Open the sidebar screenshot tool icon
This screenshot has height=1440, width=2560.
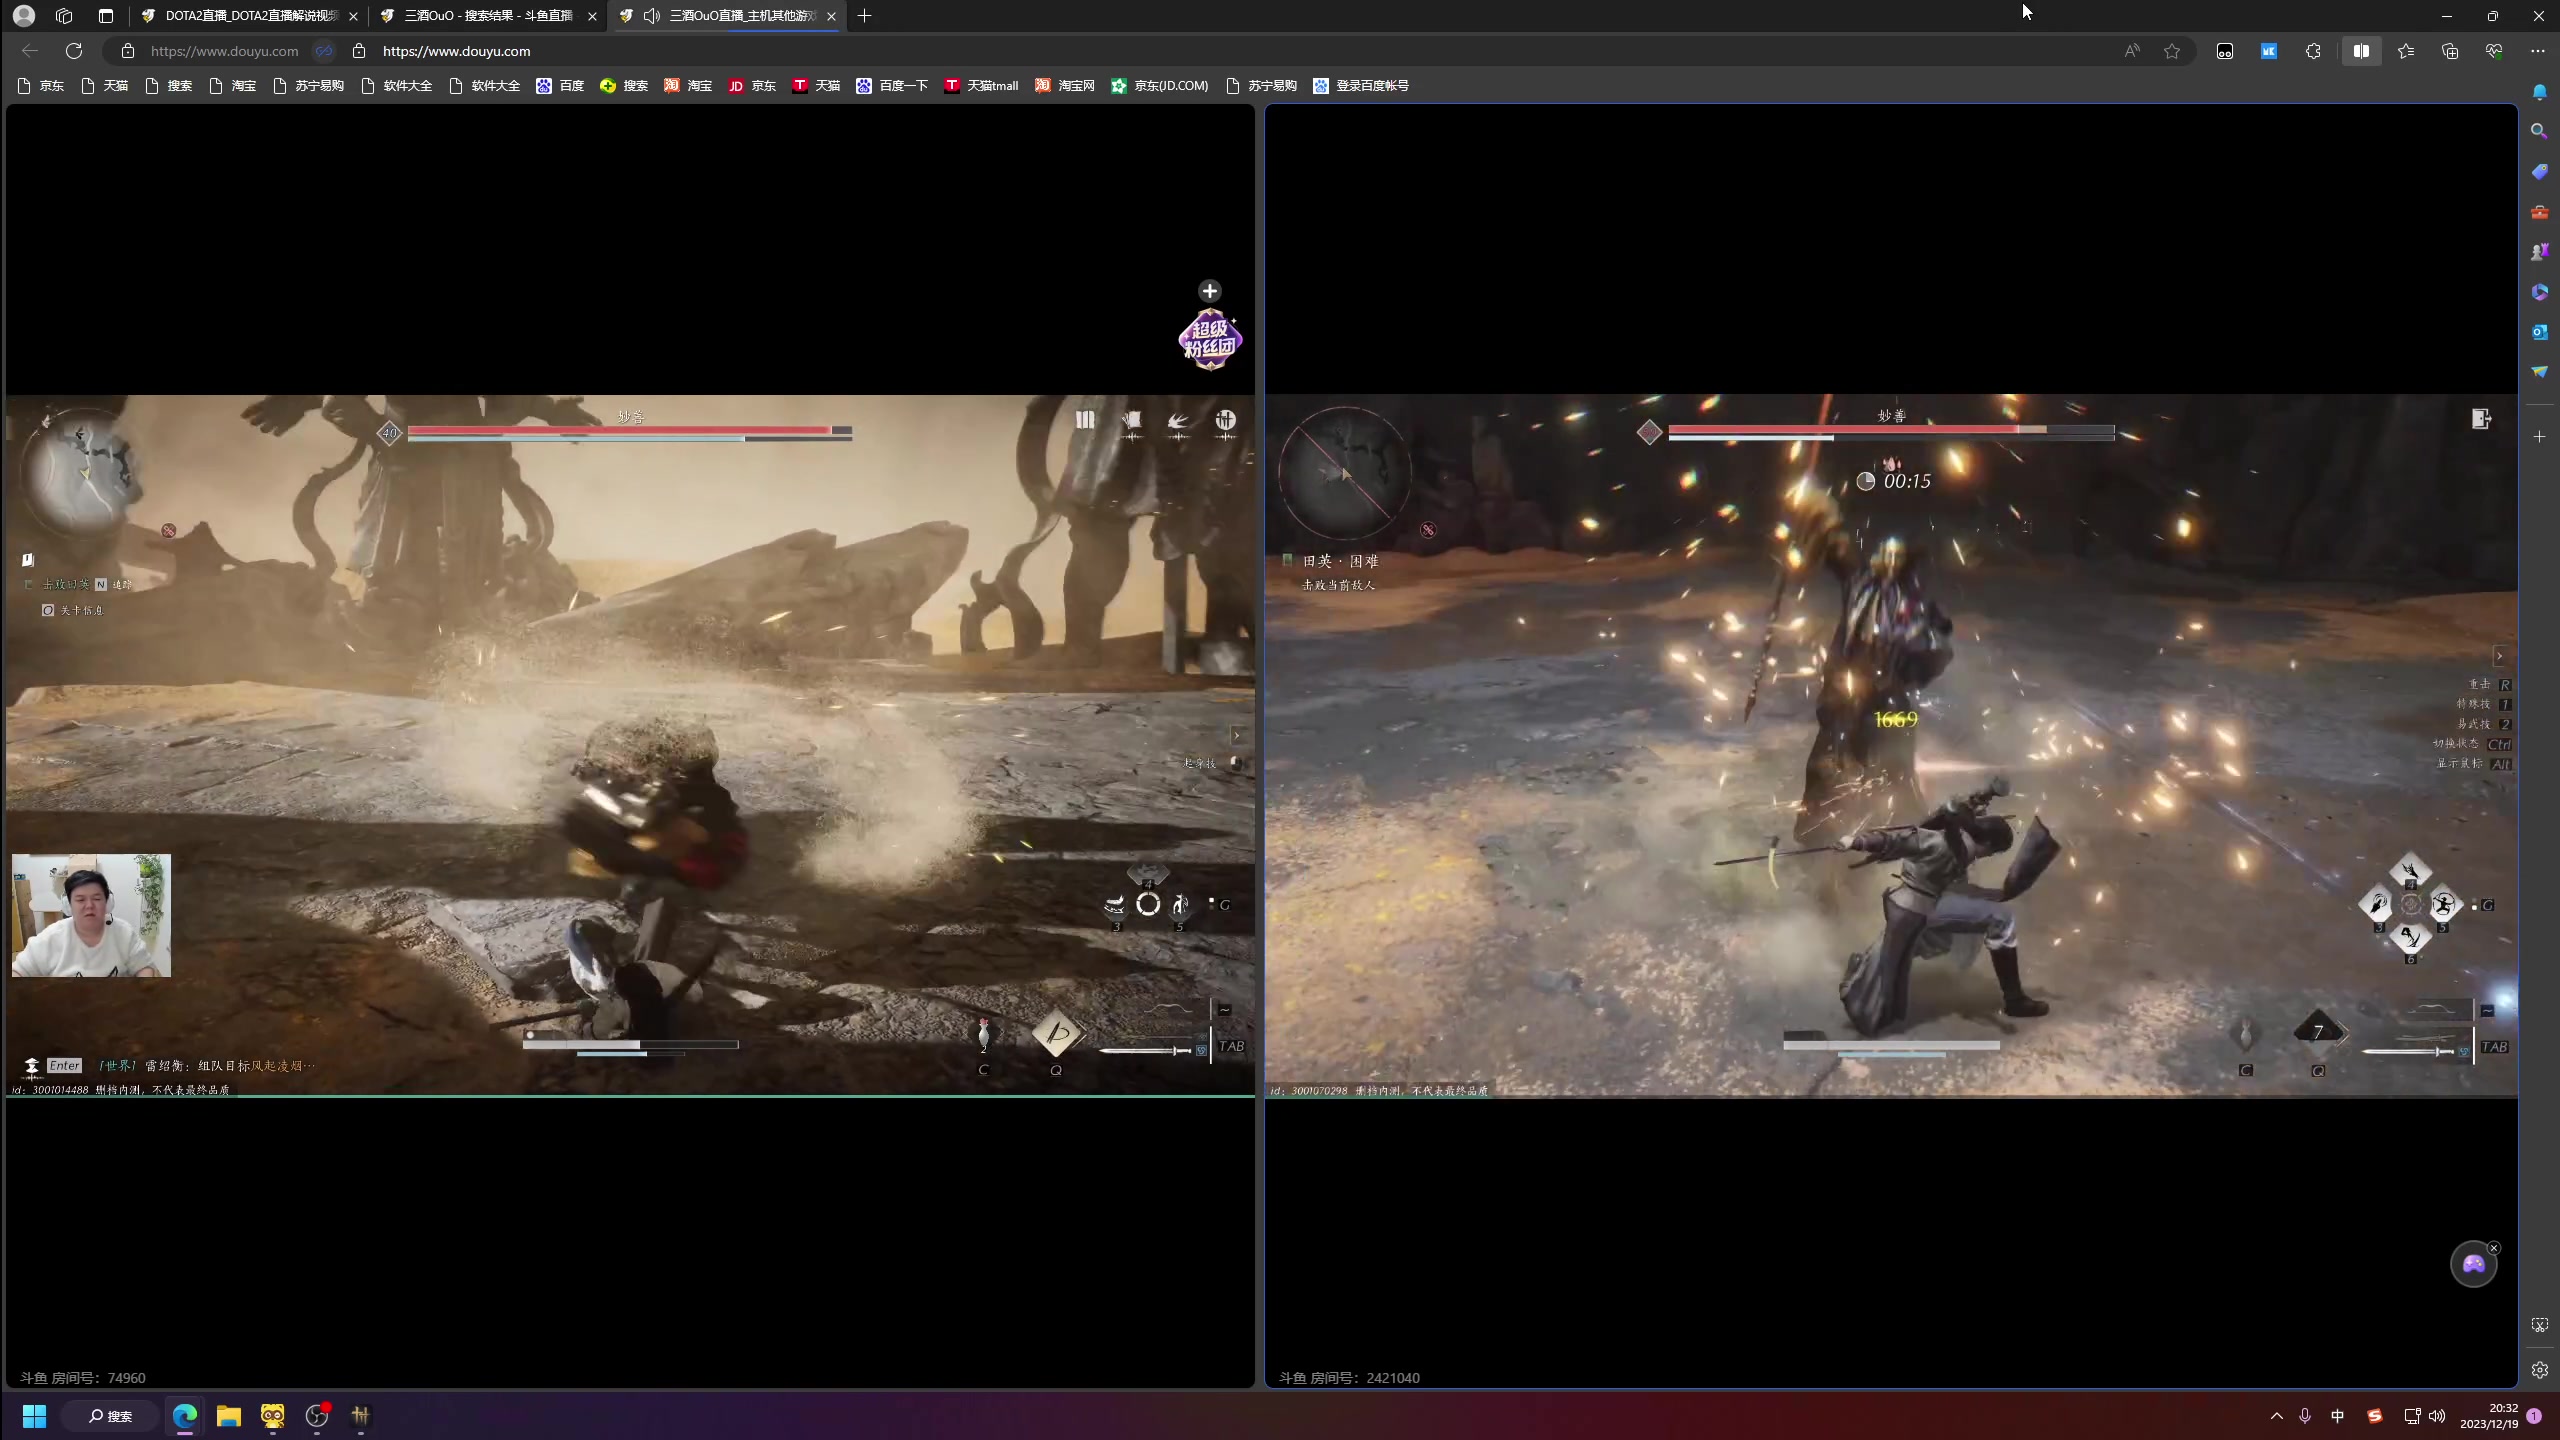pos(2539,1325)
